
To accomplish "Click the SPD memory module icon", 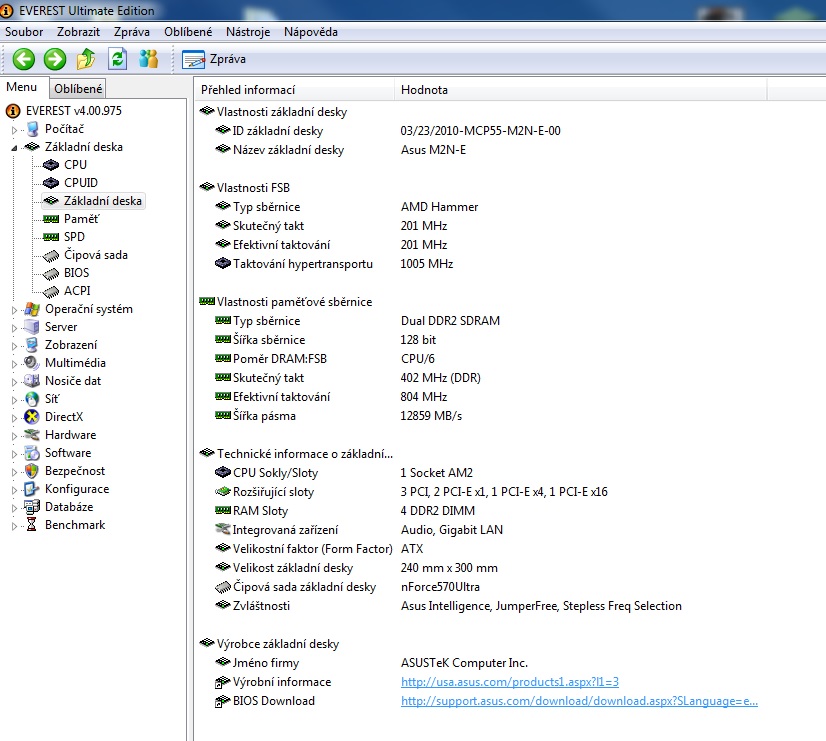I will (x=51, y=236).
